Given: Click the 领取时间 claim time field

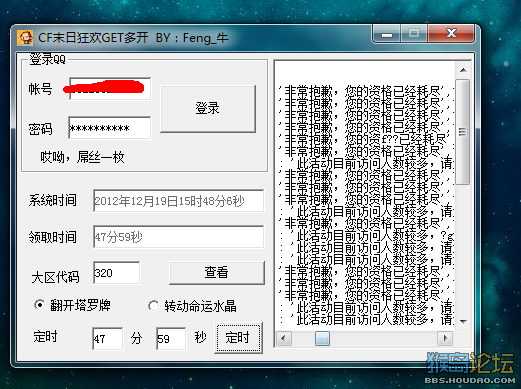Looking at the screenshot, I should click(x=178, y=237).
